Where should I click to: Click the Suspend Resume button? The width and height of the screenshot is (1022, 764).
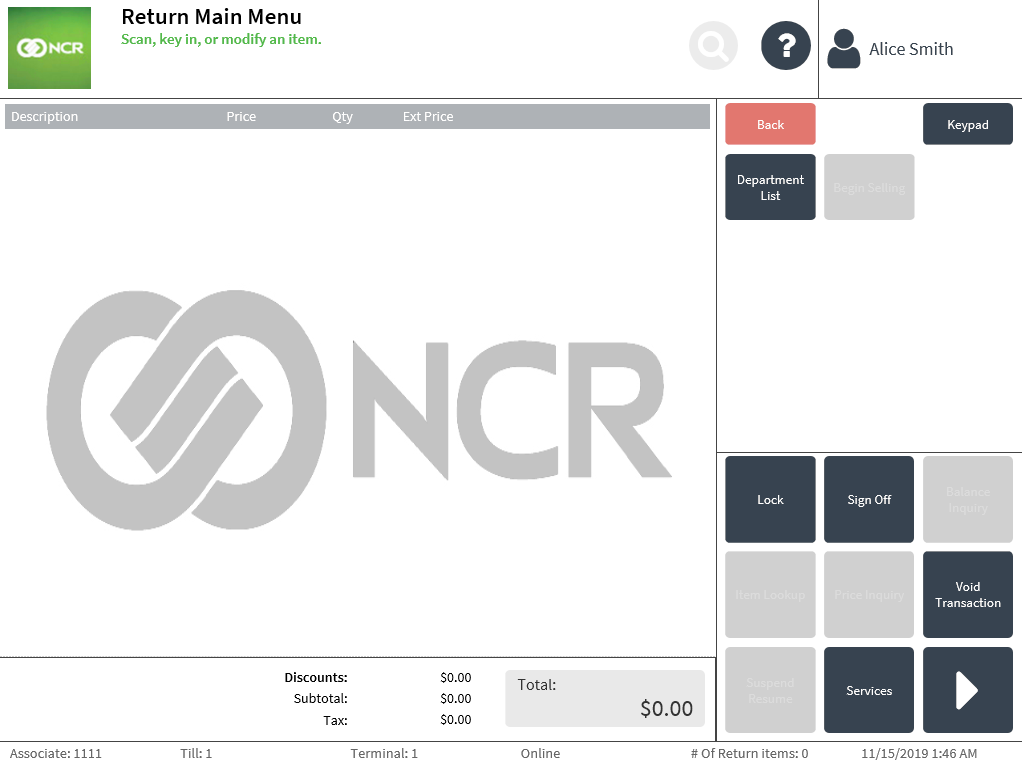(x=770, y=690)
